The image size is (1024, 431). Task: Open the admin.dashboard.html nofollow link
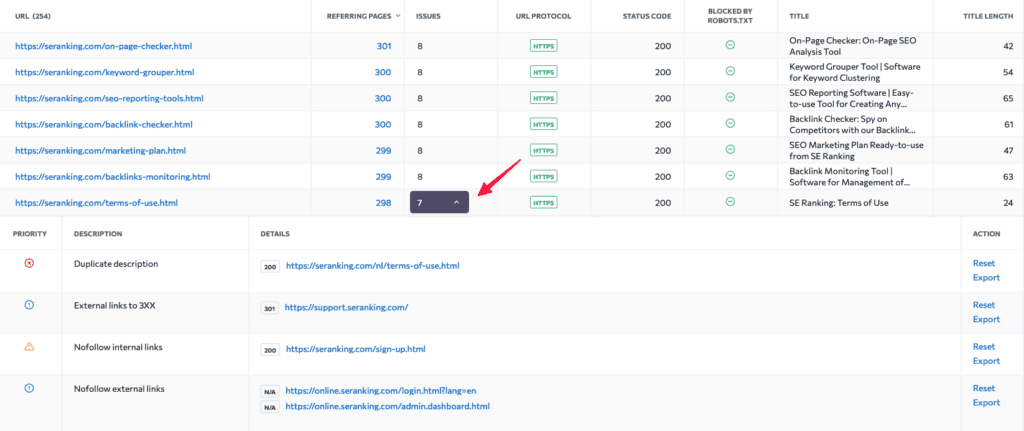point(387,407)
